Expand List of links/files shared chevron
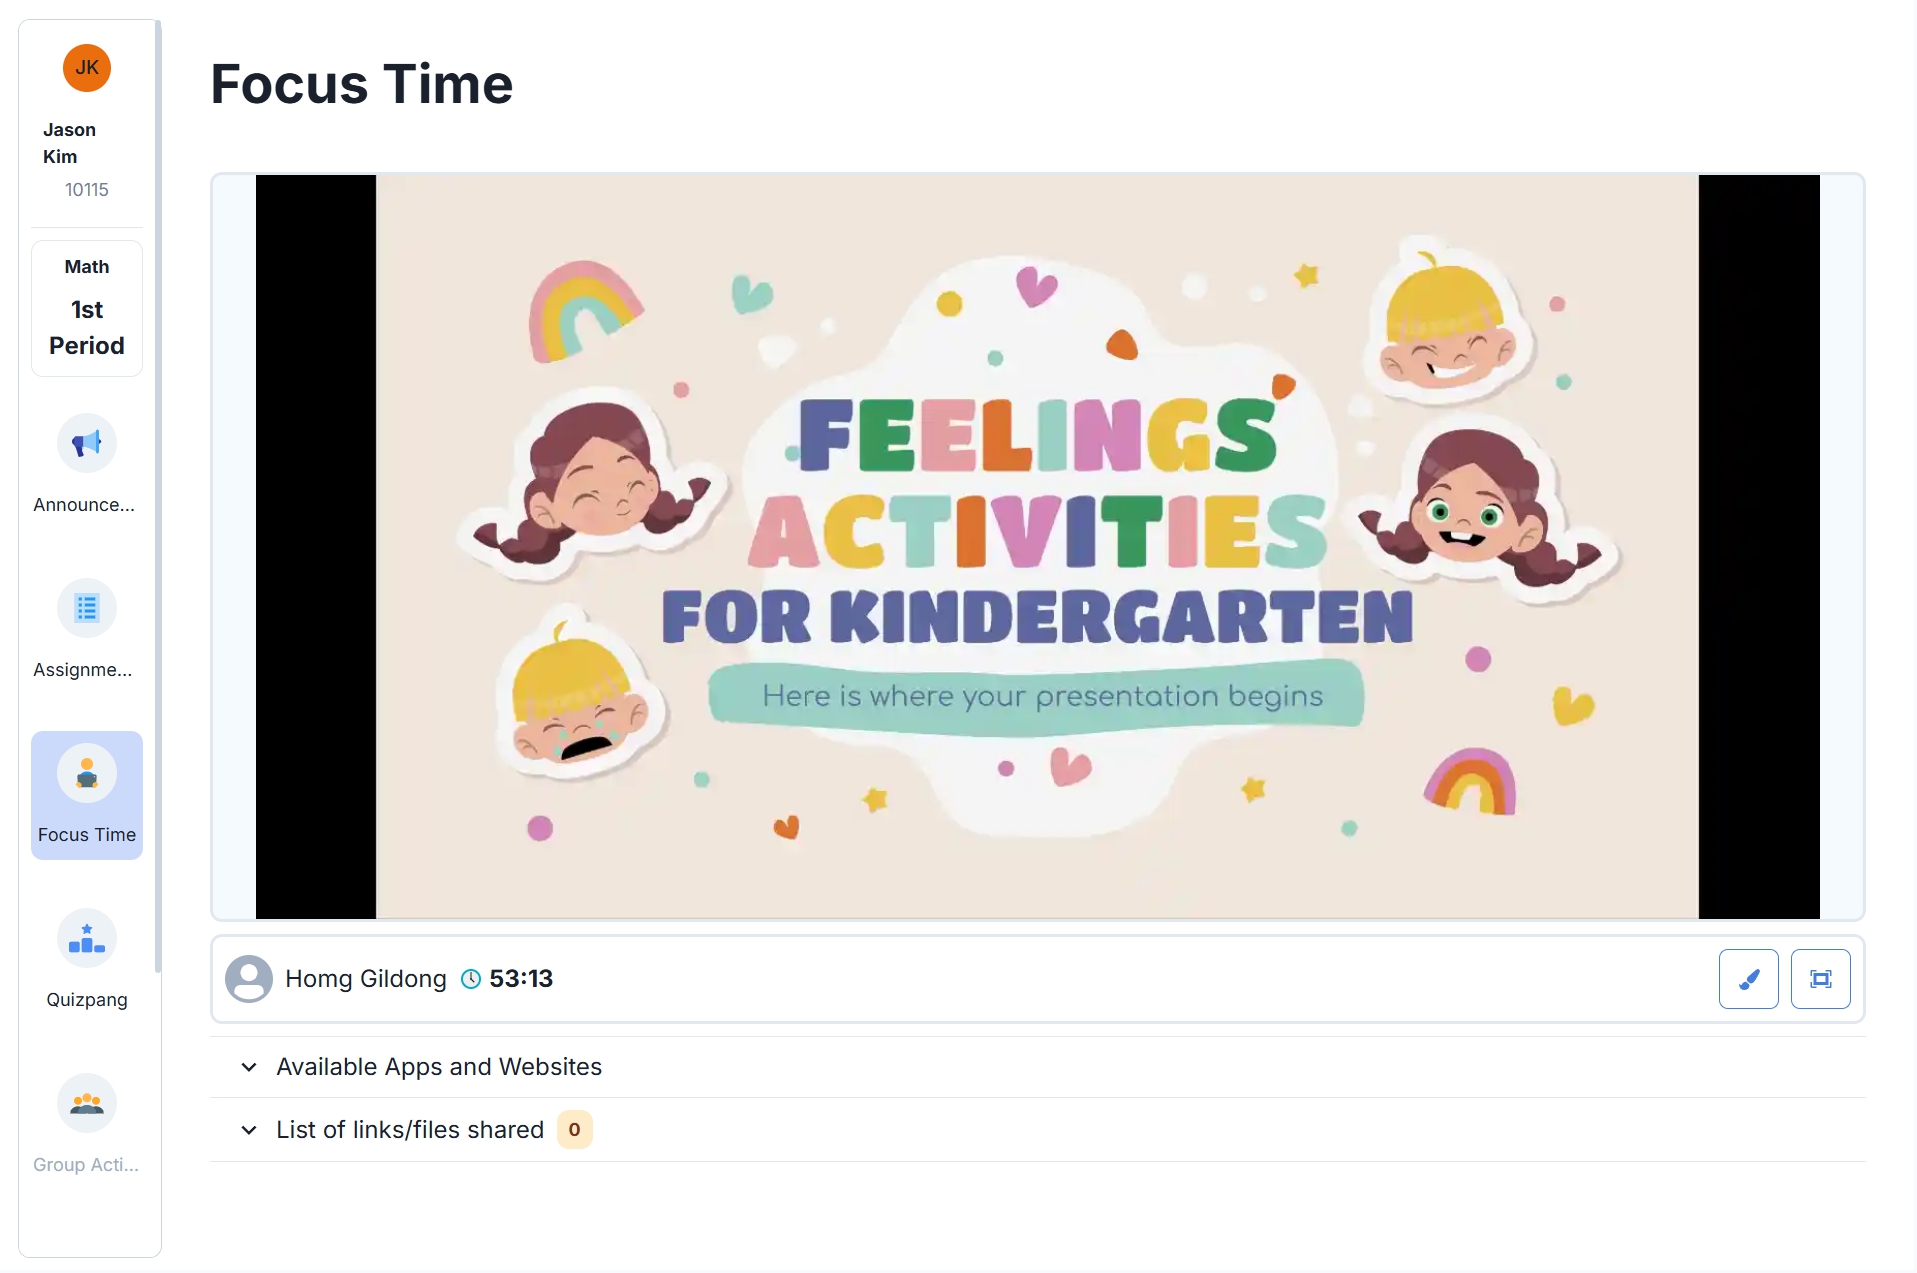Viewport: 1917px width, 1273px height. click(249, 1130)
